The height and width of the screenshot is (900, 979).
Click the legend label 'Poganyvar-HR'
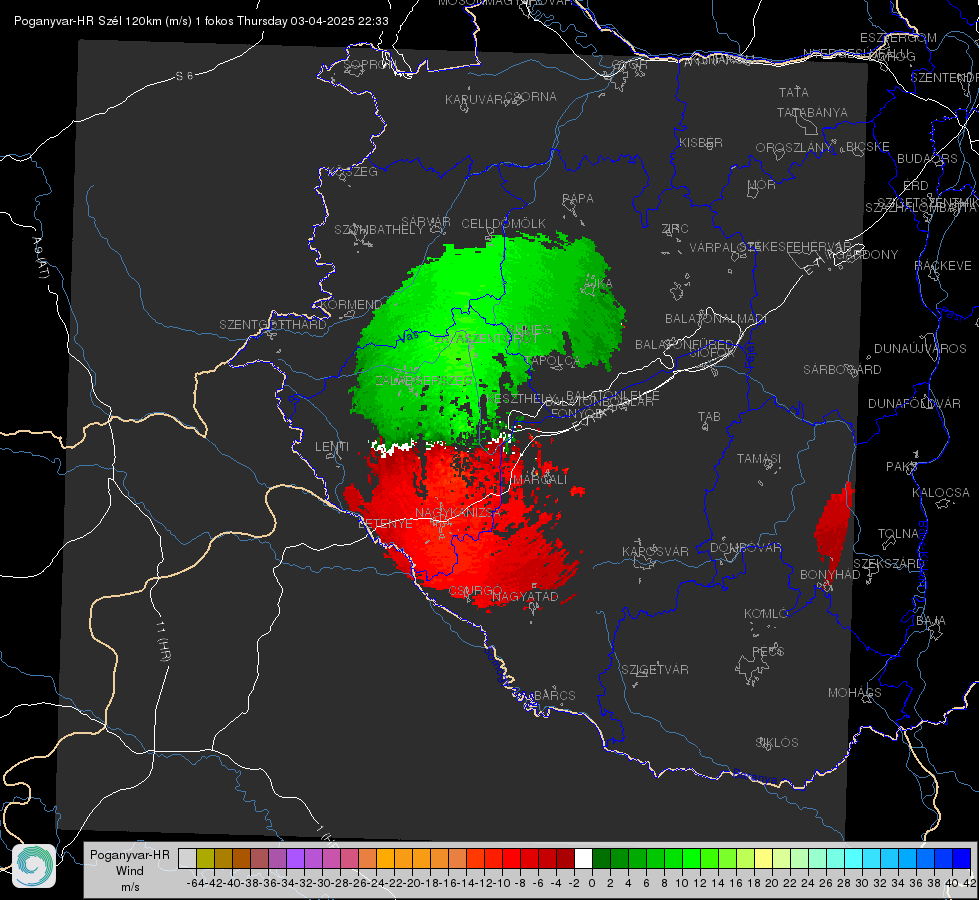tap(130, 855)
